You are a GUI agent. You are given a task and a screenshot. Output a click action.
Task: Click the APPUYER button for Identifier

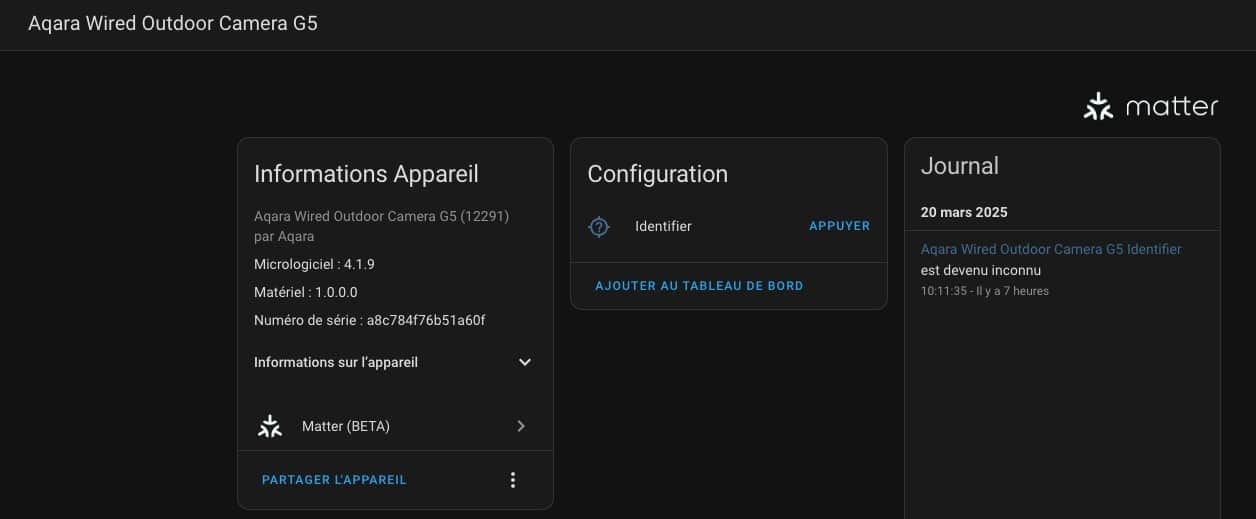839,226
